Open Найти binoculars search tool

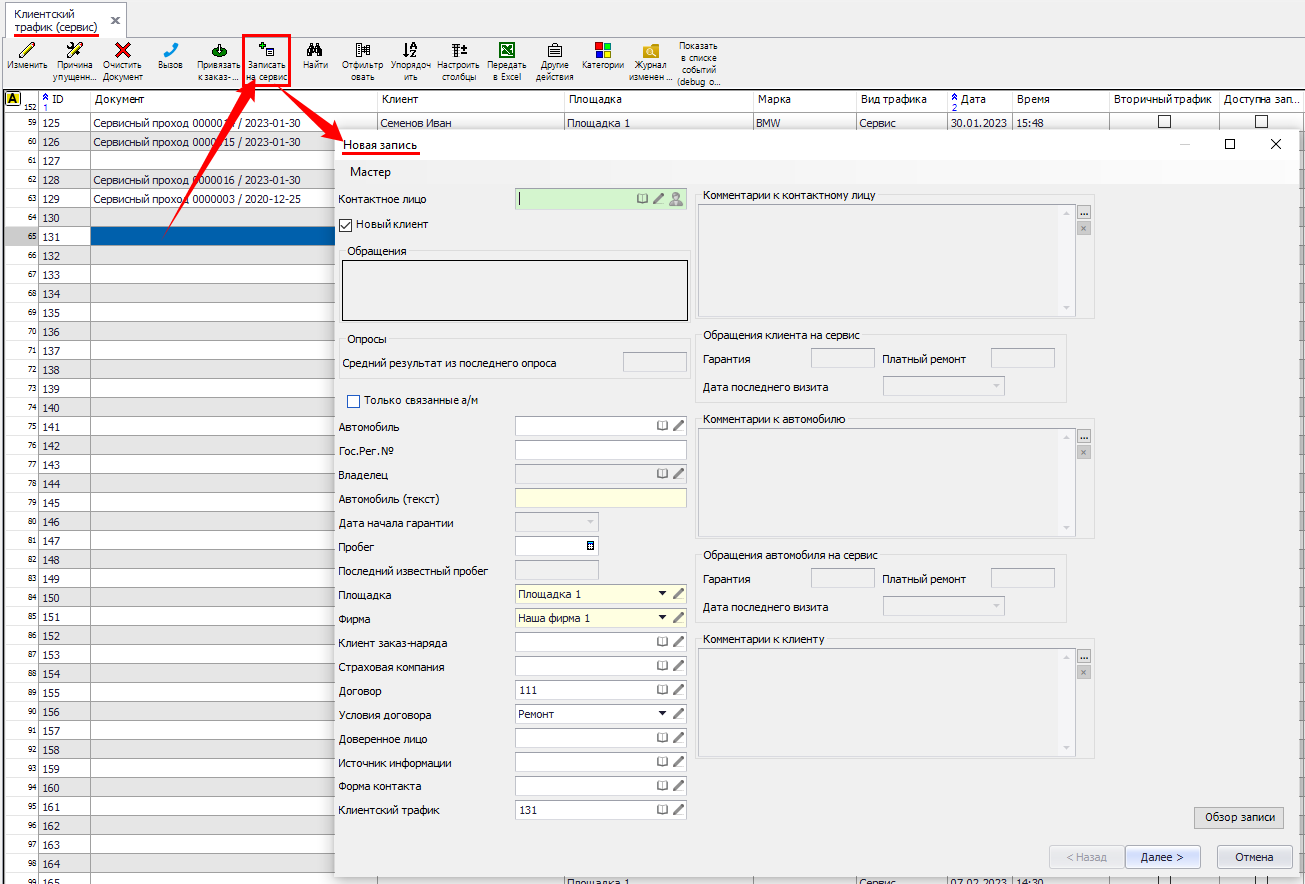click(315, 51)
